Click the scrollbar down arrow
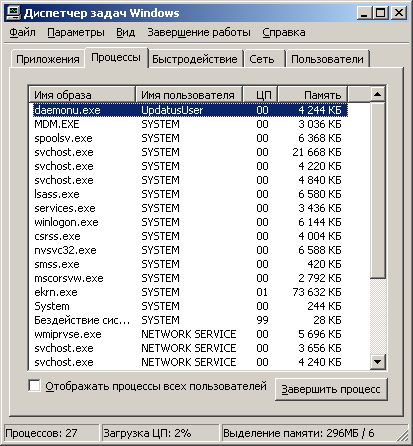This screenshot has width=413, height=446. click(377, 361)
